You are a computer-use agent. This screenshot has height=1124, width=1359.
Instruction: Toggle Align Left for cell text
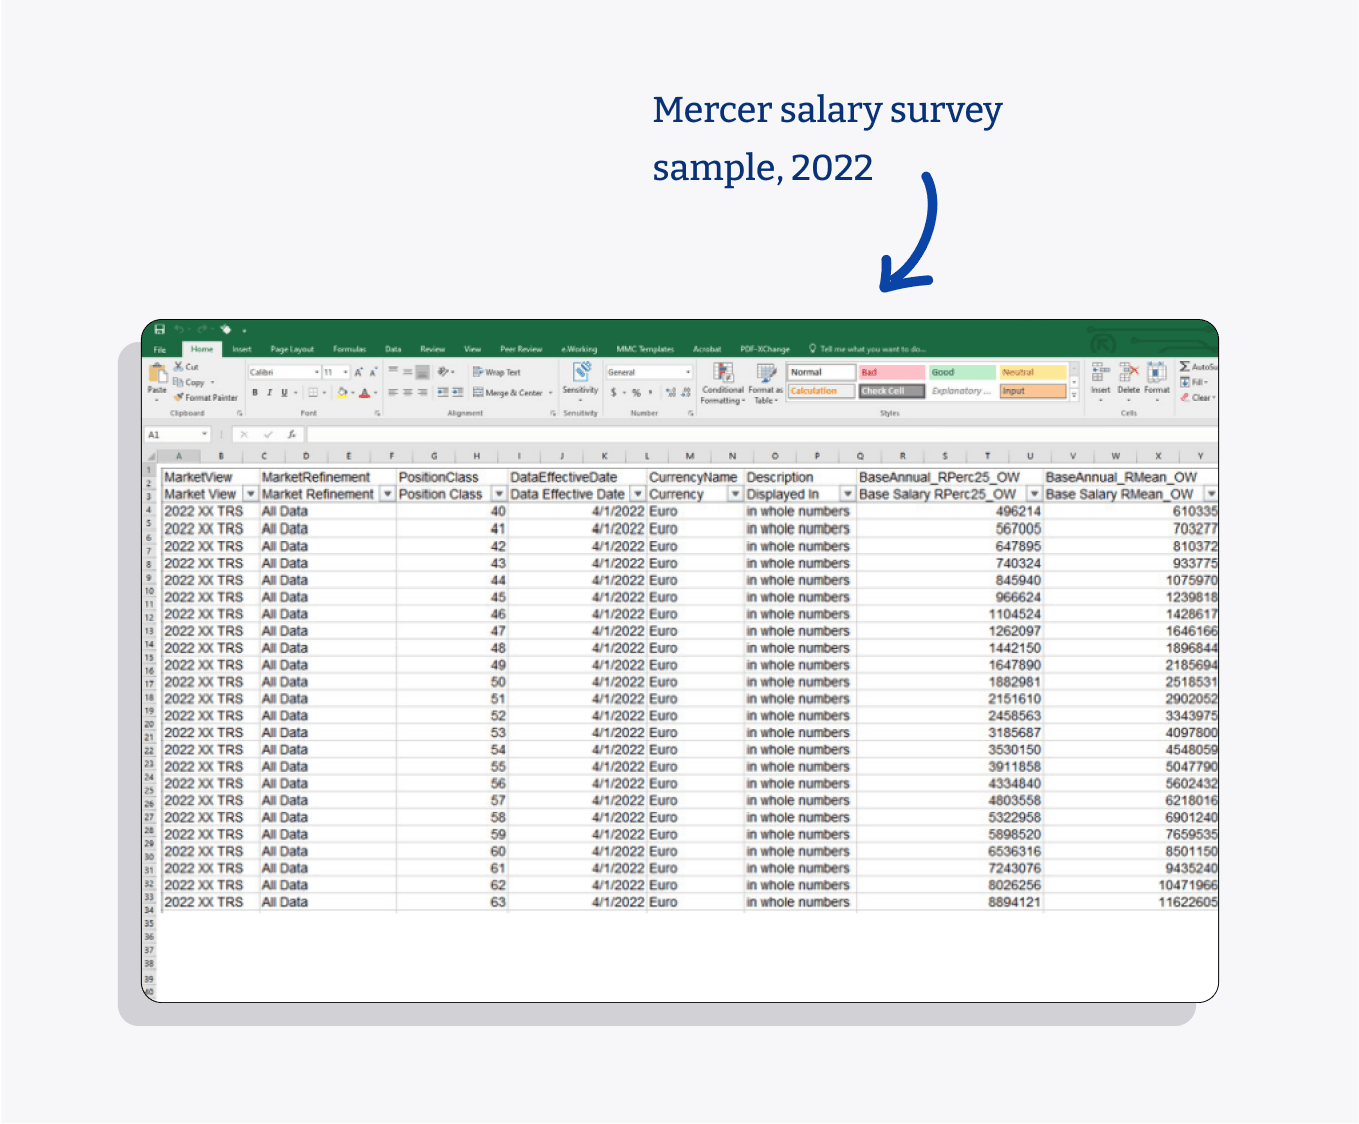(x=393, y=393)
